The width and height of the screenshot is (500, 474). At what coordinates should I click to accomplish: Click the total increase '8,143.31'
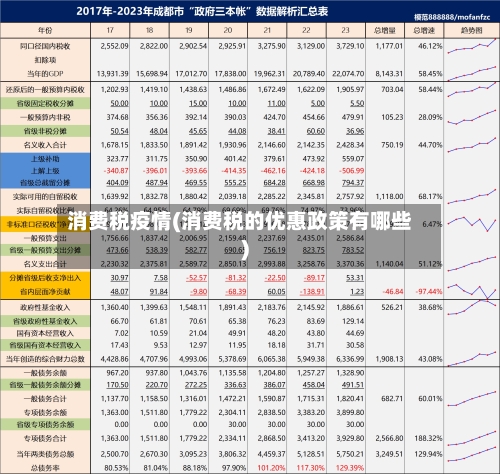[389, 74]
